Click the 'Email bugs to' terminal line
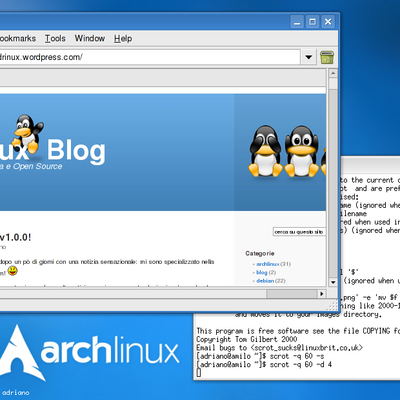This screenshot has width=400, height=400. pyautogui.click(x=279, y=348)
